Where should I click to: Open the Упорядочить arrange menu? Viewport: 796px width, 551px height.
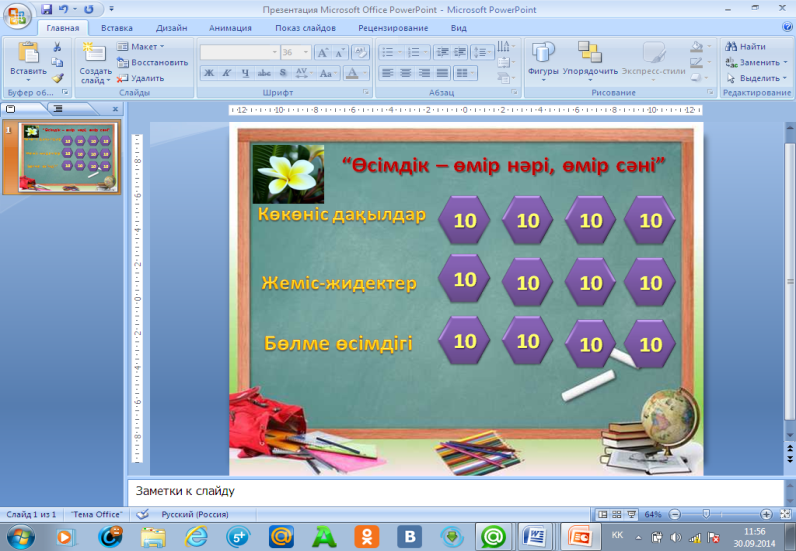pos(590,61)
